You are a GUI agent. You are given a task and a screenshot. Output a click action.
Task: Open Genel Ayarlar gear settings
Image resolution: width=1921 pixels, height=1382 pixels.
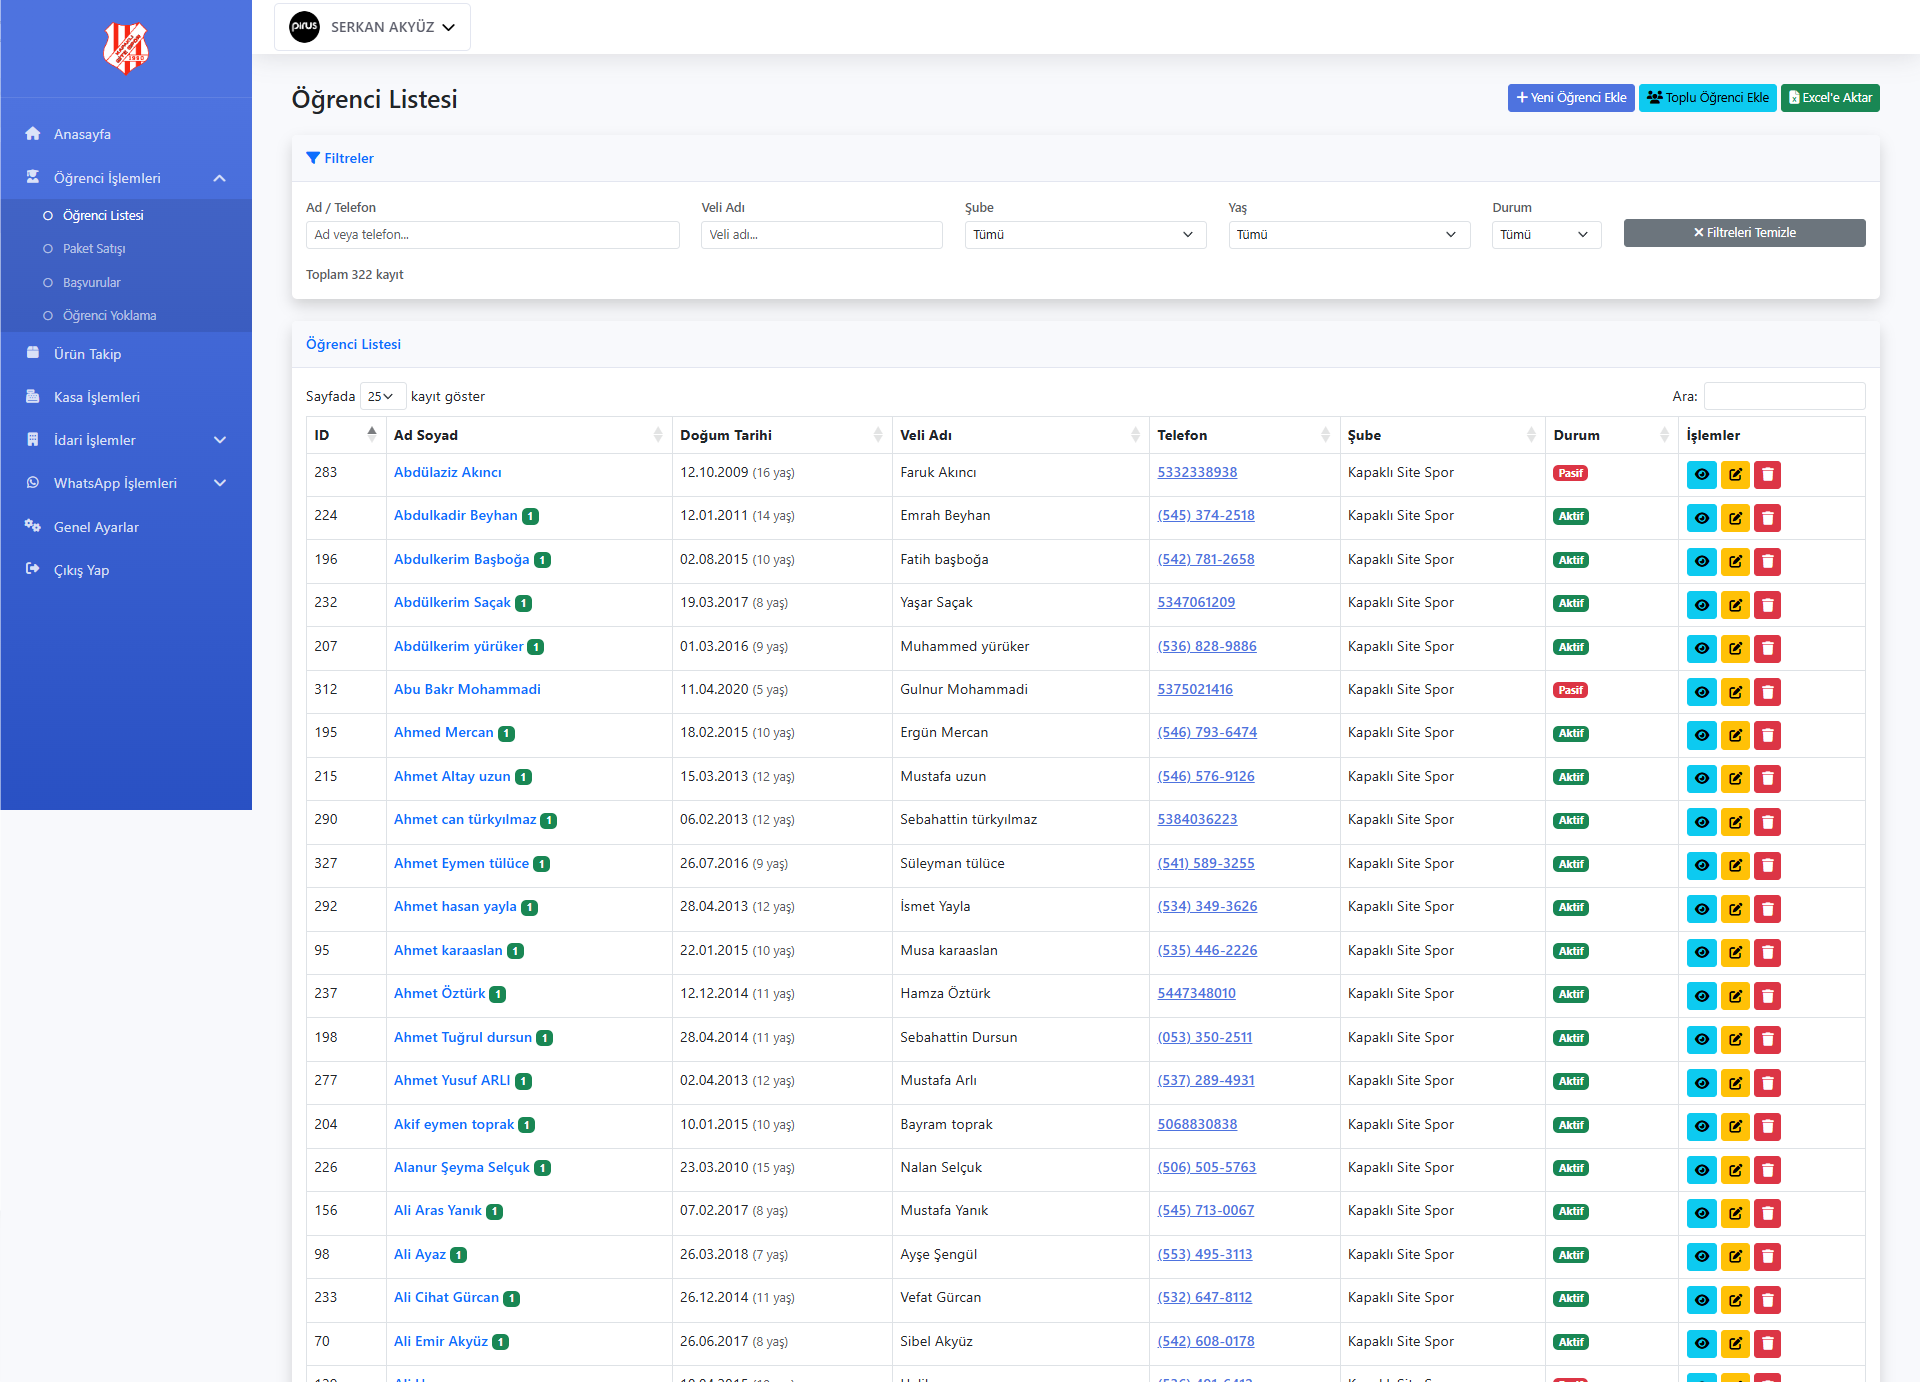point(96,527)
